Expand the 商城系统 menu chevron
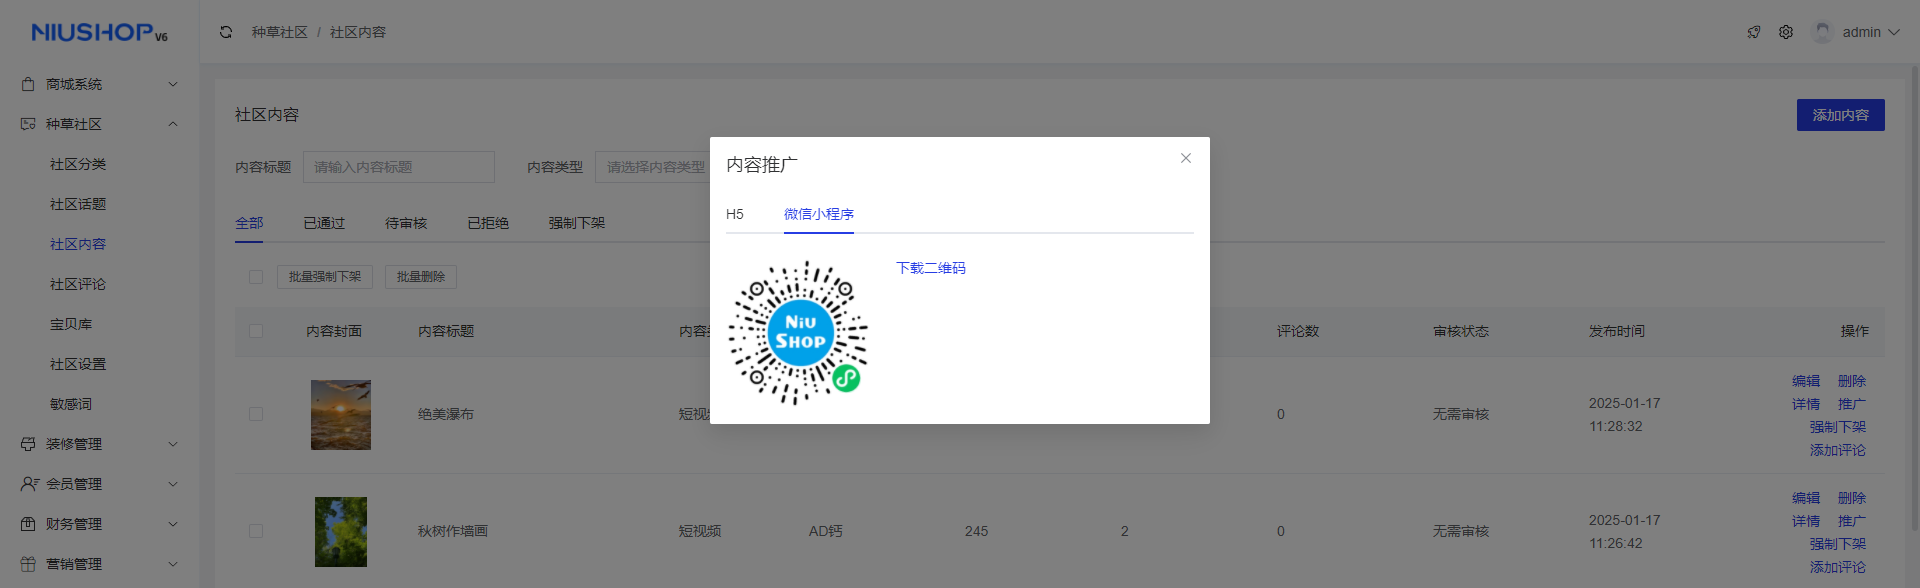This screenshot has width=1920, height=588. [173, 84]
